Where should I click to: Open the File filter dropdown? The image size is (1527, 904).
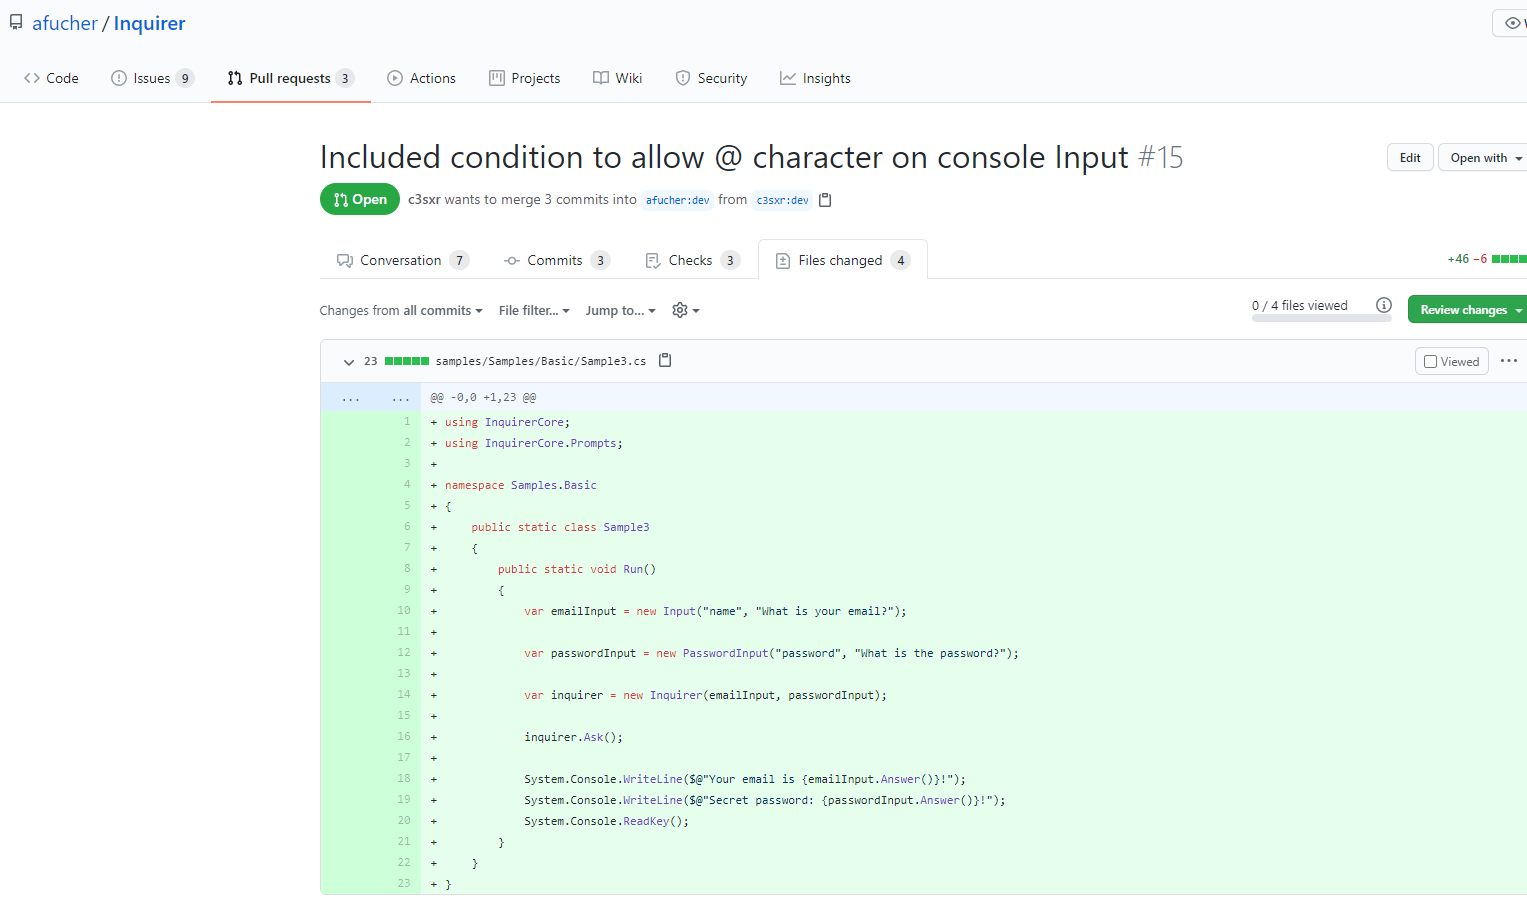coord(534,311)
